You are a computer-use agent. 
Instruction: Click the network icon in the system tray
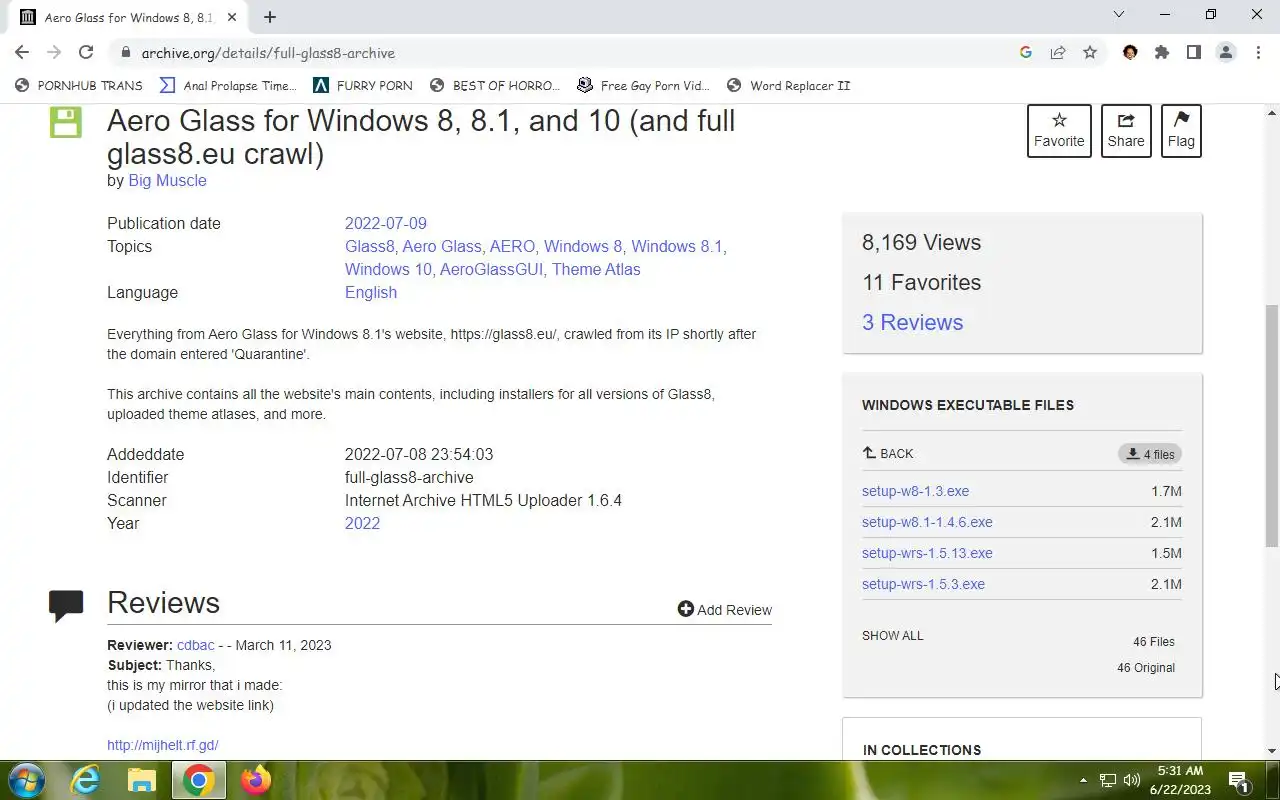click(x=1108, y=780)
